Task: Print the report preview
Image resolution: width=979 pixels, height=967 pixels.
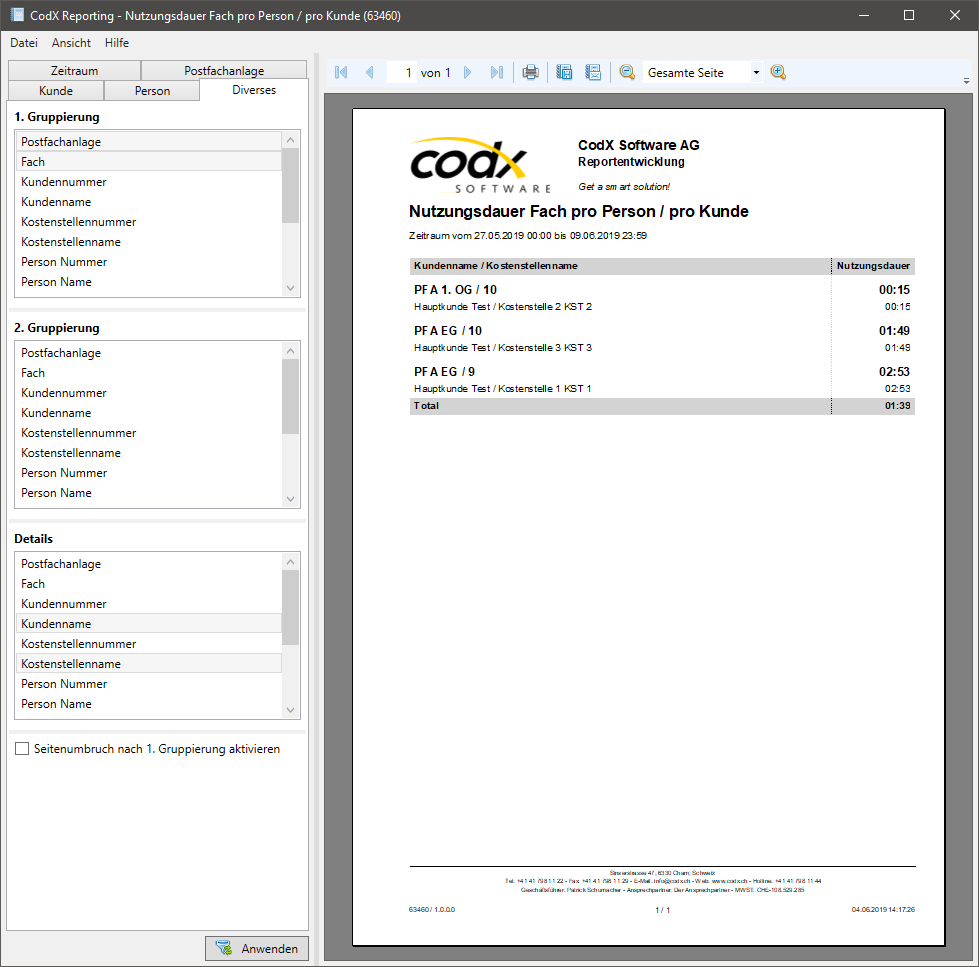Action: click(x=530, y=72)
